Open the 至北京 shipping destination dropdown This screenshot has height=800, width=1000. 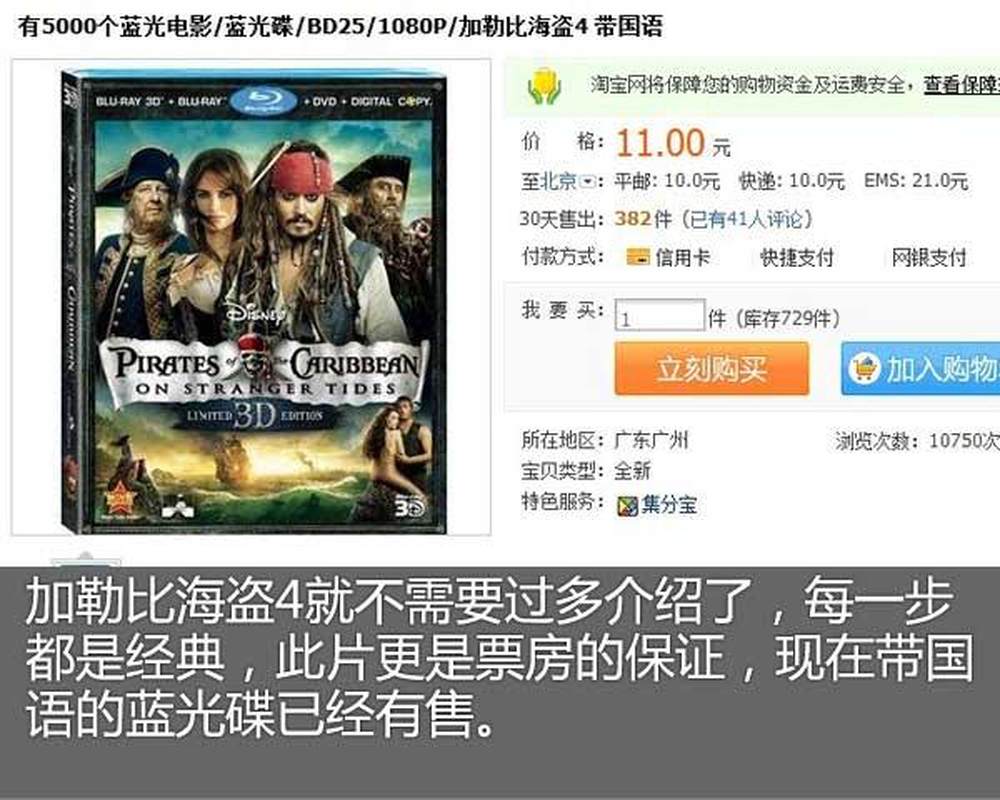click(559, 182)
